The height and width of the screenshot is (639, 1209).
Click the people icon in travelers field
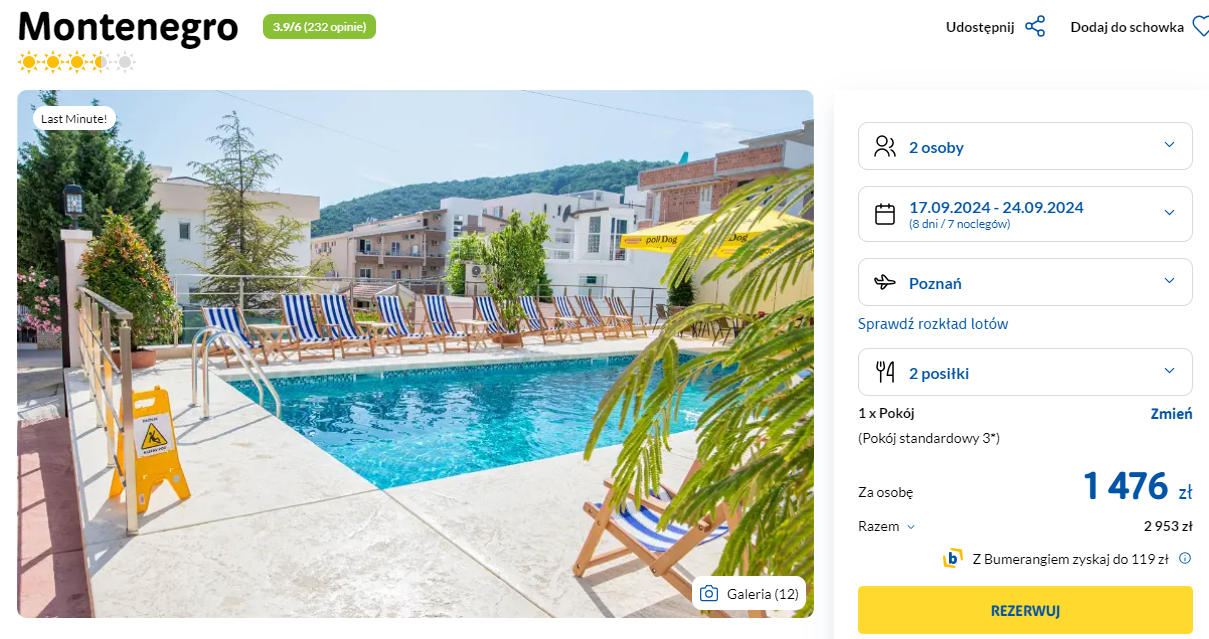click(885, 147)
